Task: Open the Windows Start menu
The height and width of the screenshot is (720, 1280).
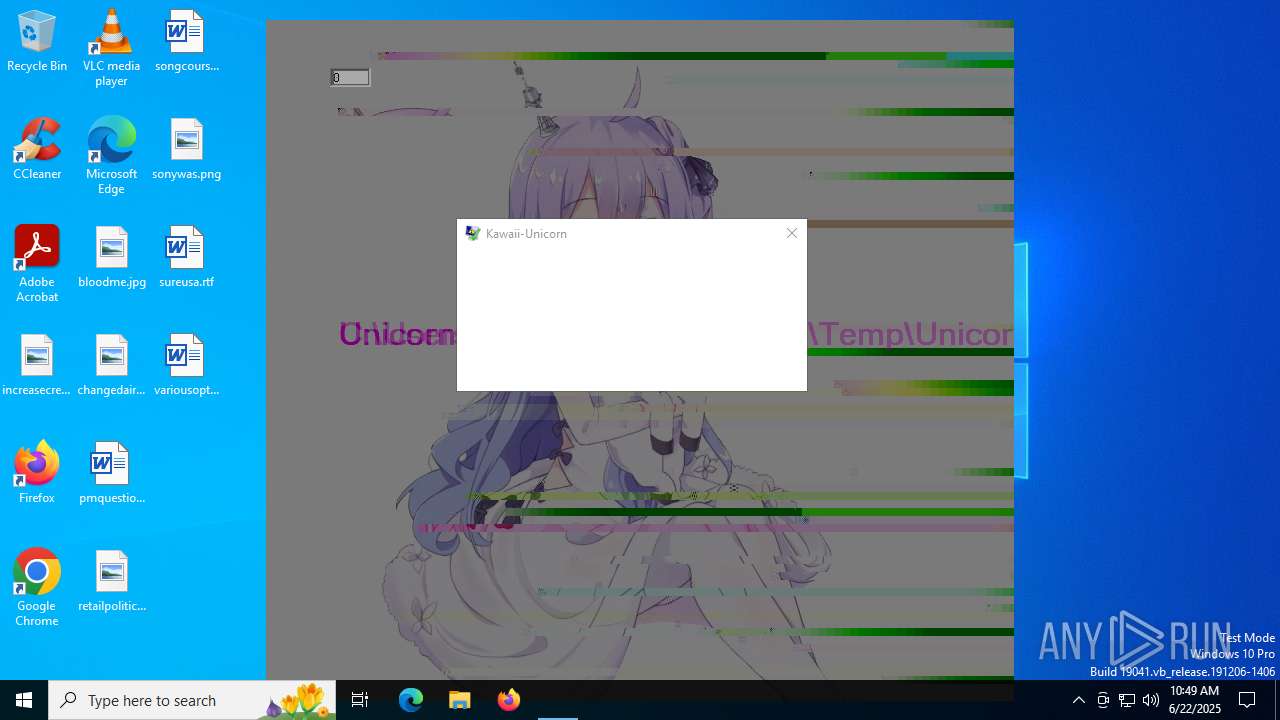Action: pos(24,700)
